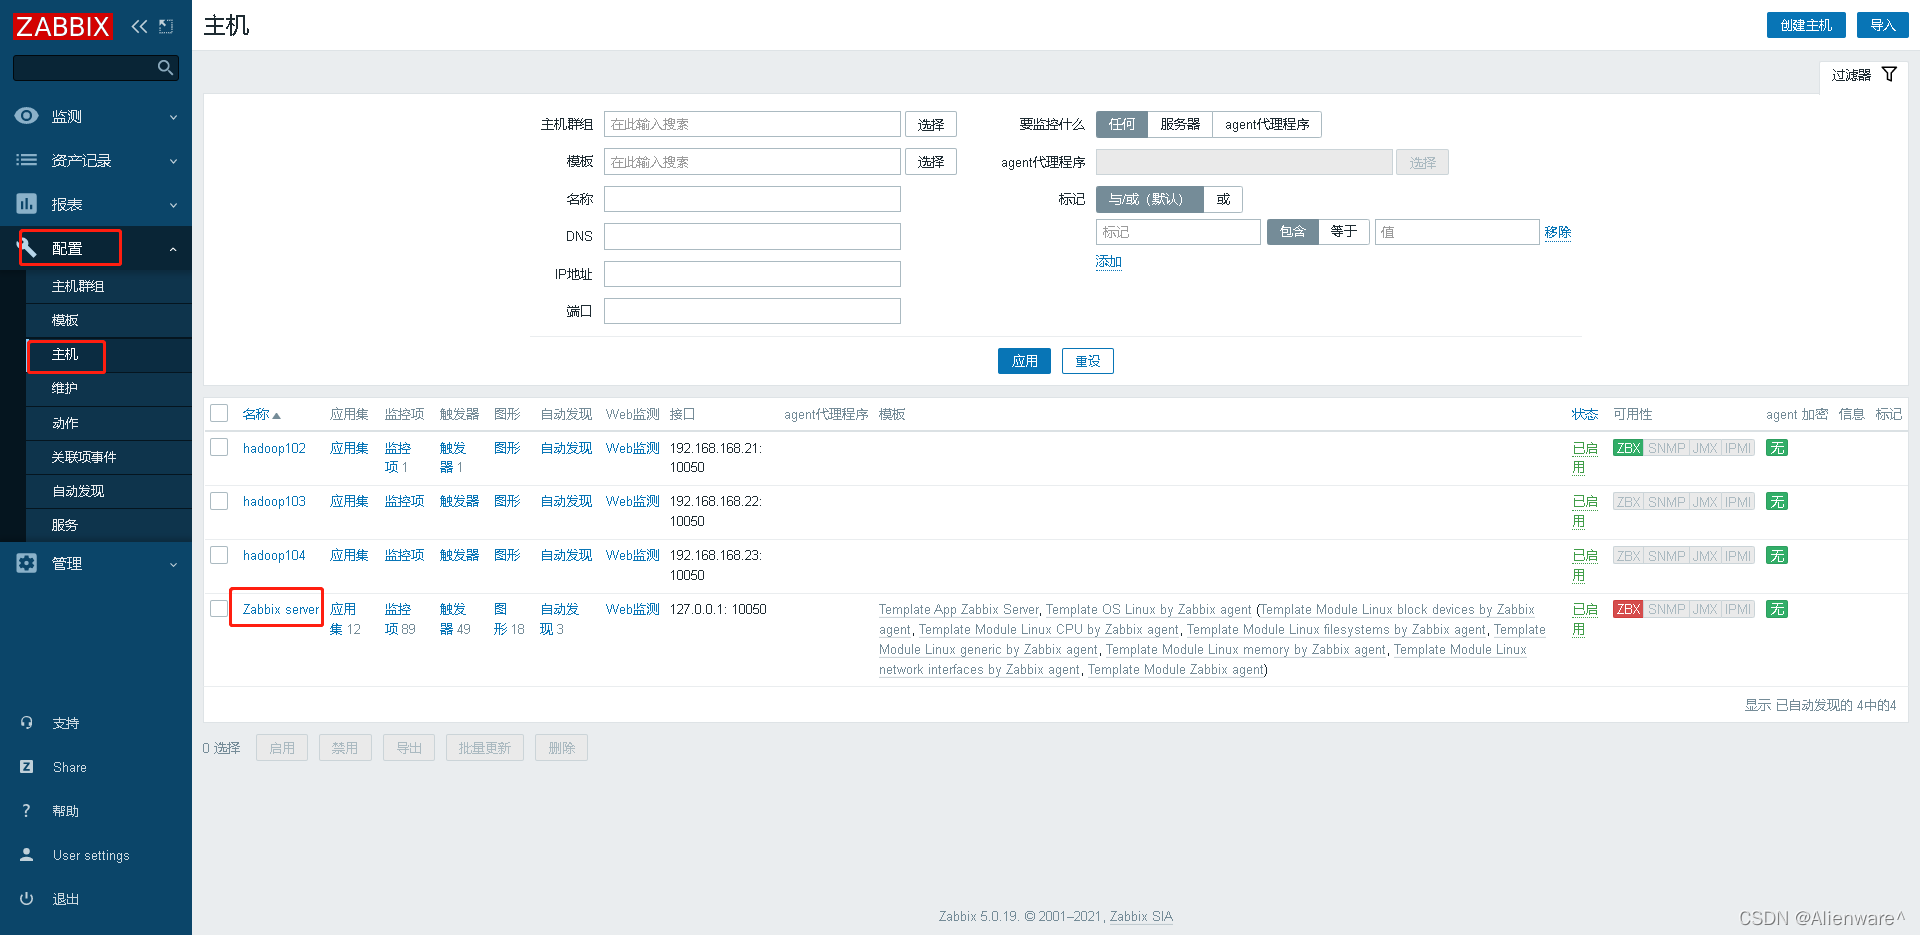Open the Zabbix server host link
The height and width of the screenshot is (935, 1920).
tap(281, 609)
